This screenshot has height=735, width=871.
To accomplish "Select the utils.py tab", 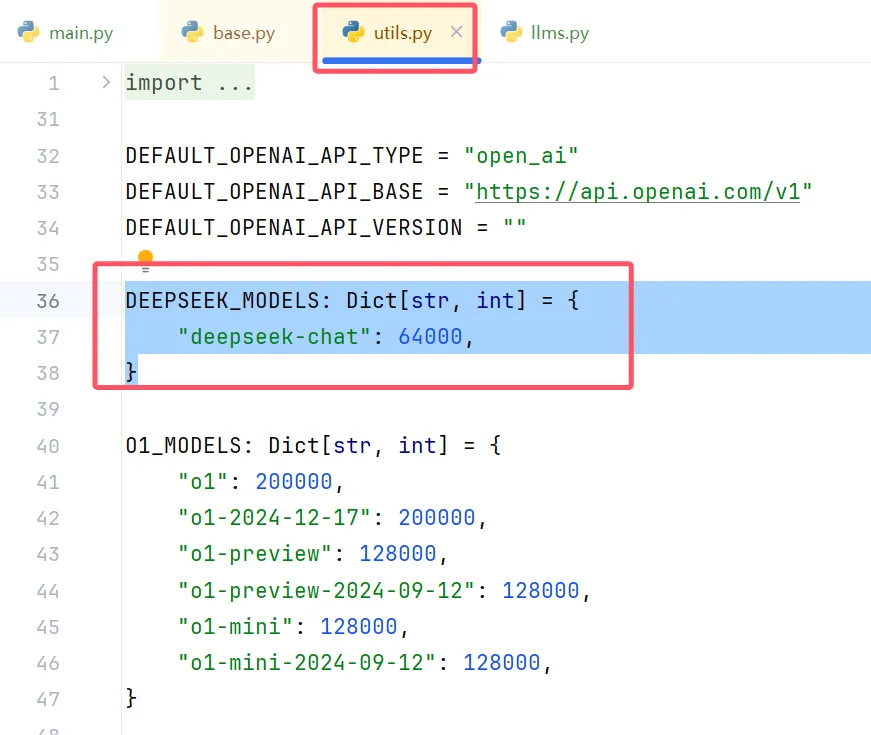I will coord(403,33).
